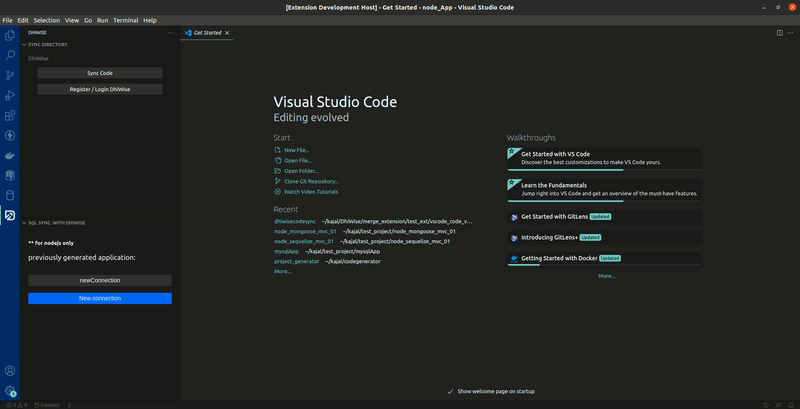Click the split editor icon at top right
800x409 pixels.
point(780,33)
